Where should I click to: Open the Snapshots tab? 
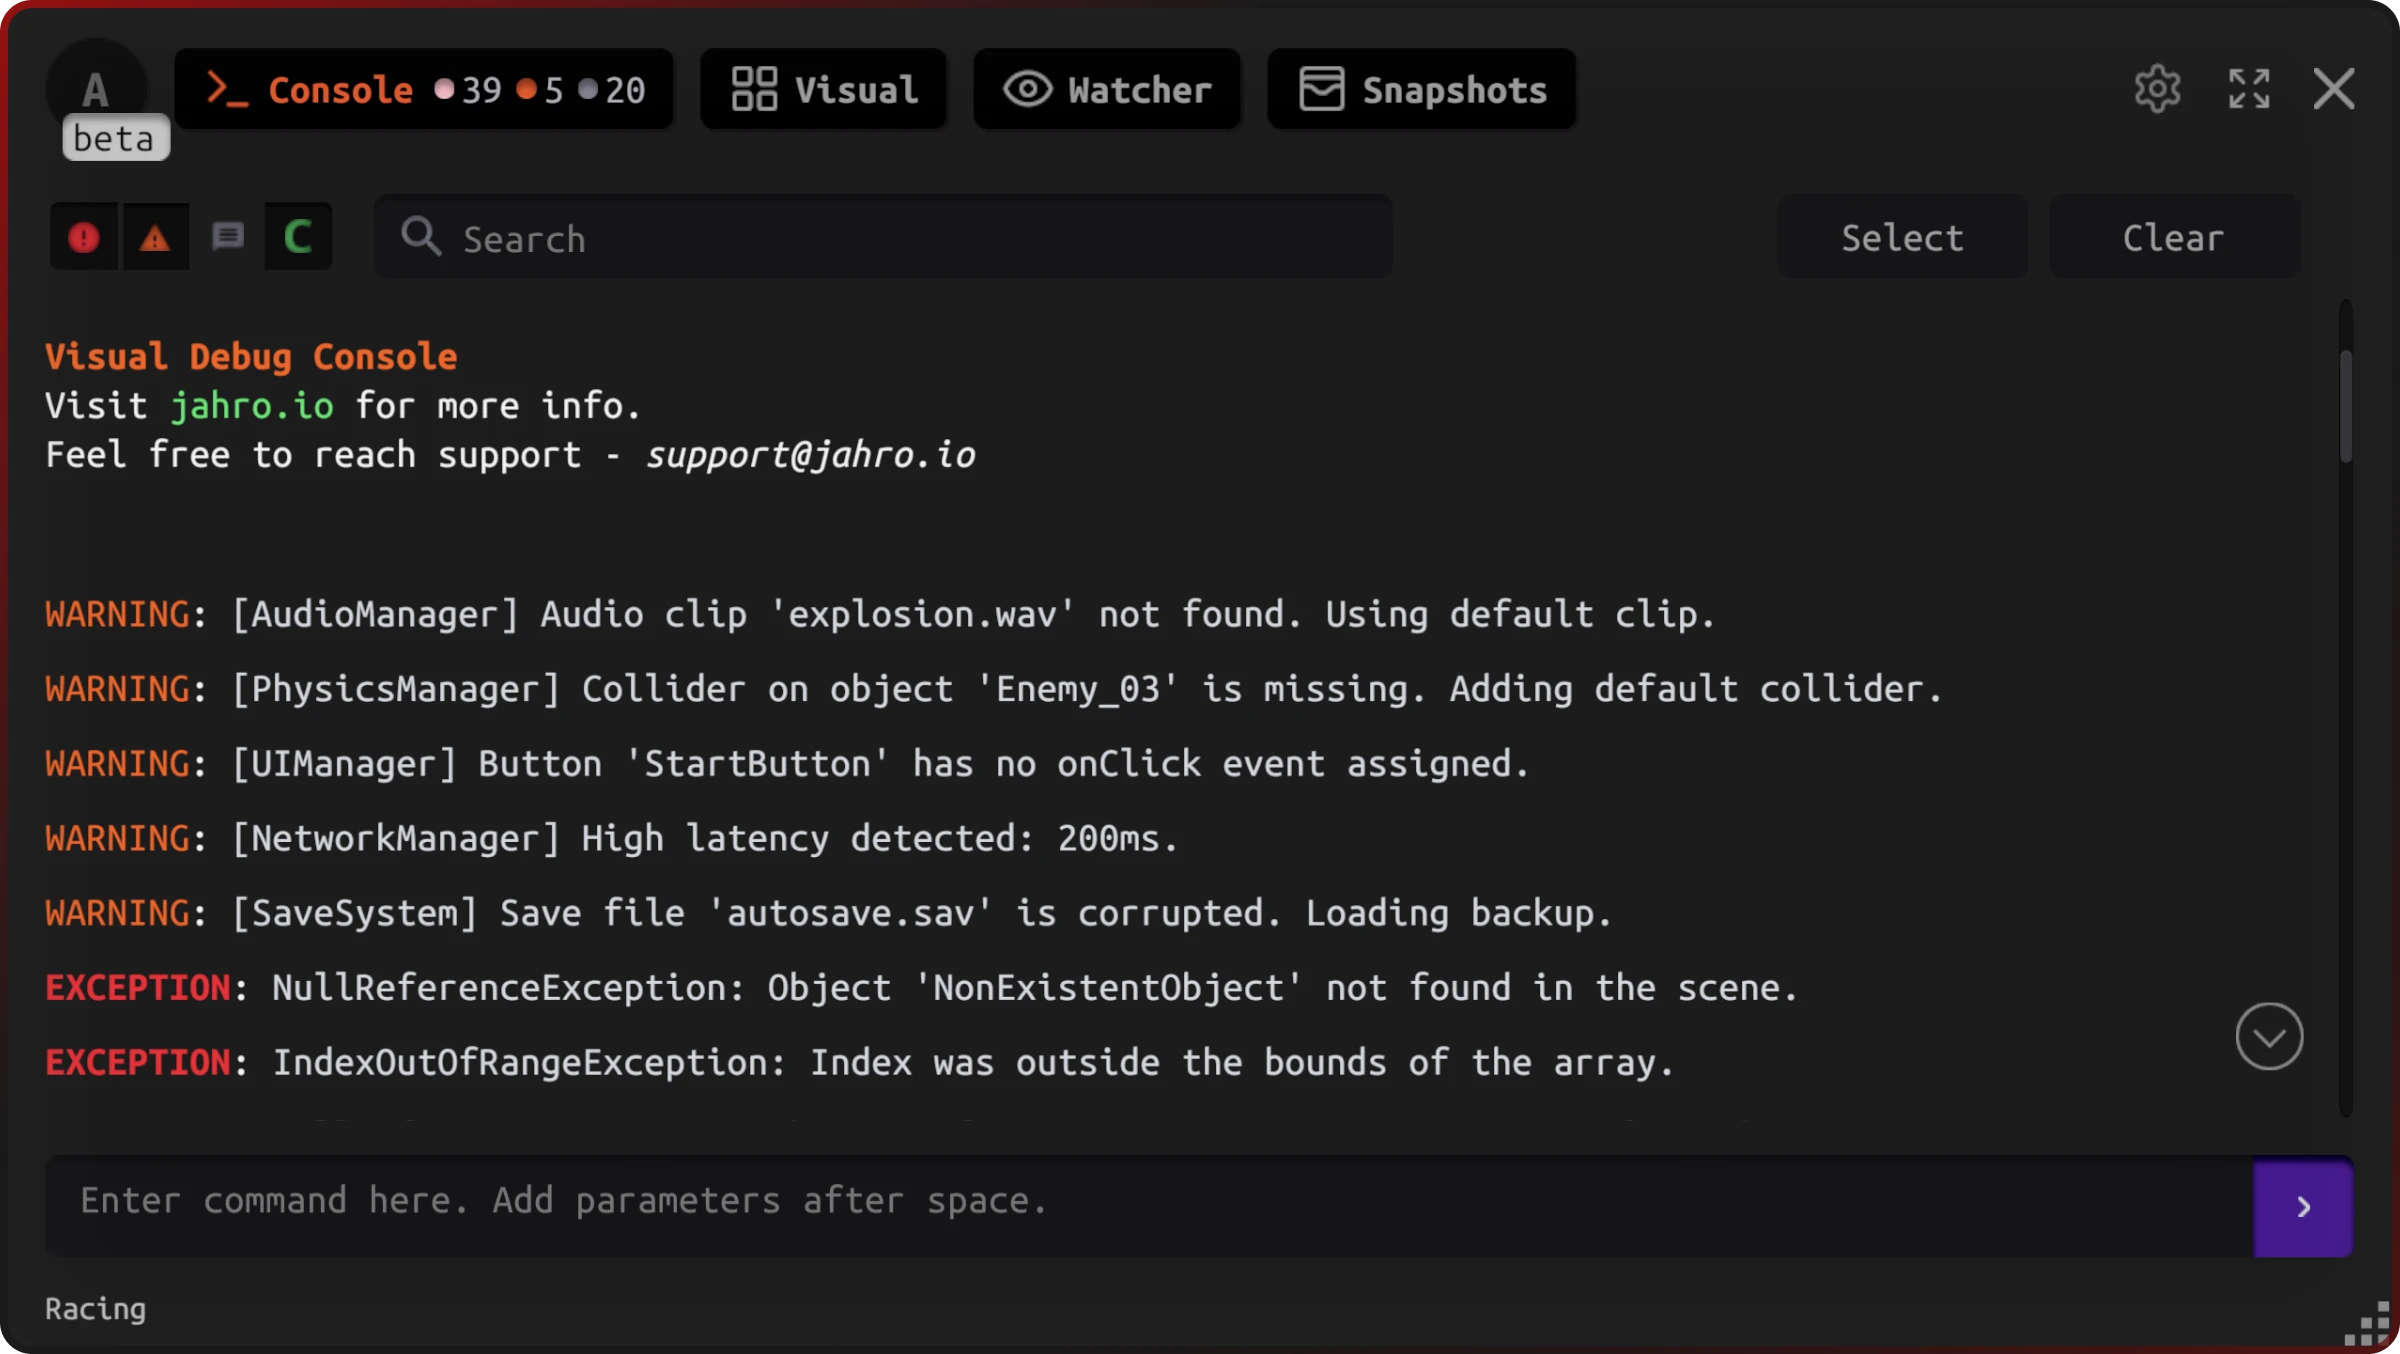1421,89
